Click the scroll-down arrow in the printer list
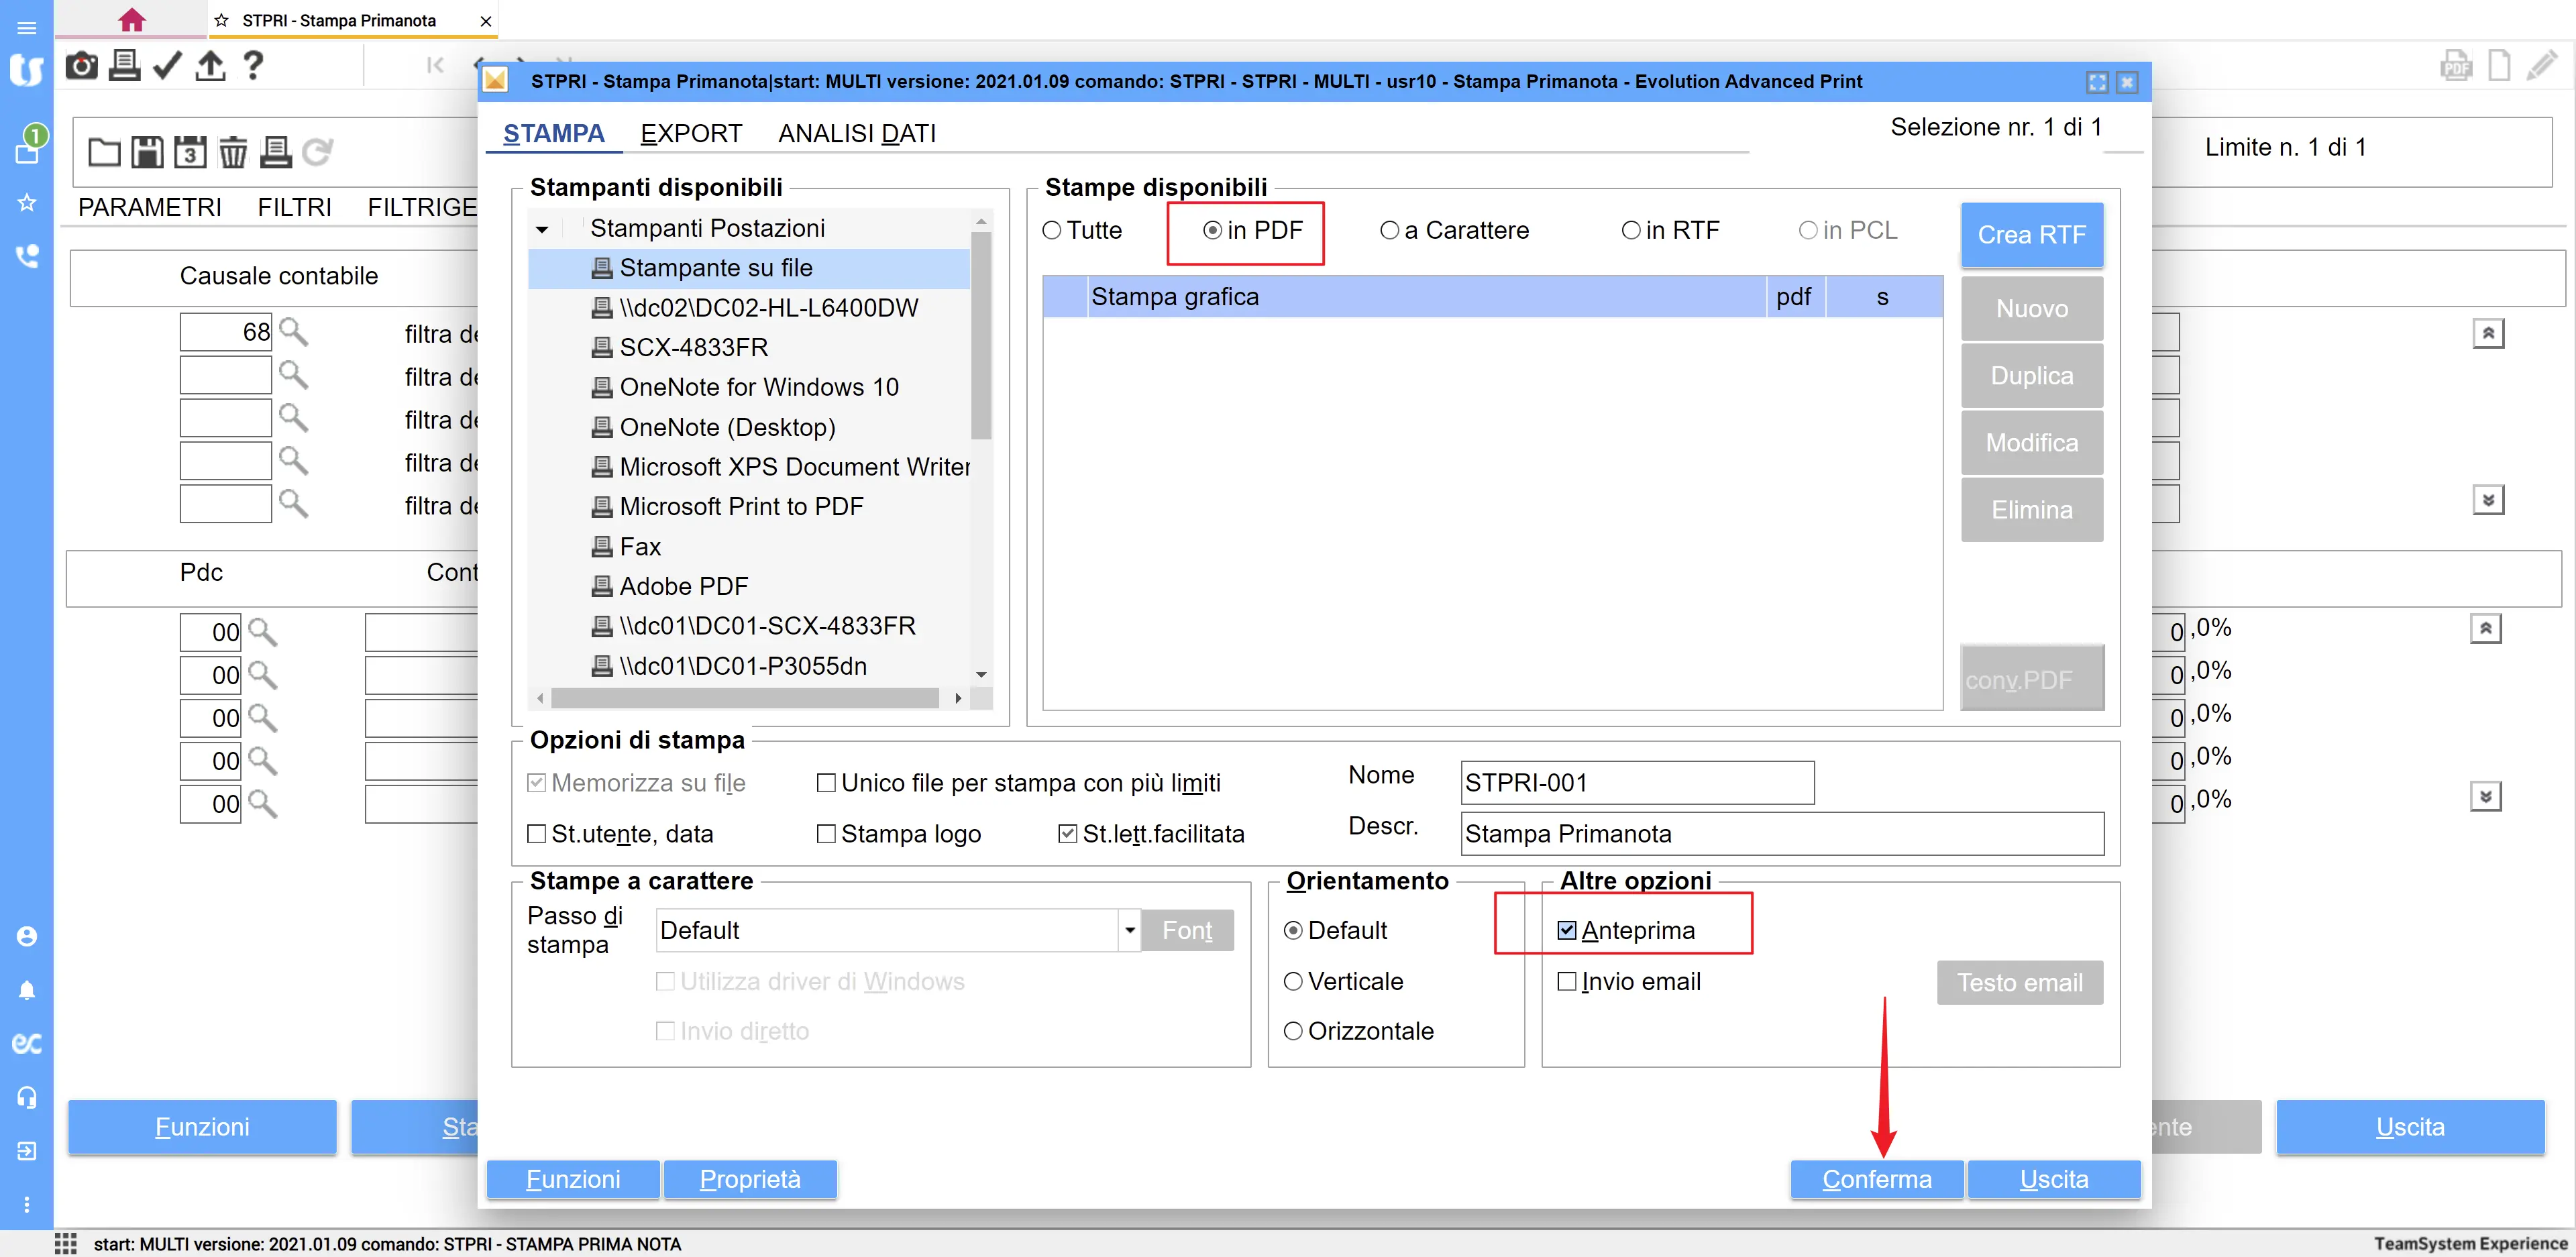This screenshot has height=1257, width=2576. click(981, 674)
